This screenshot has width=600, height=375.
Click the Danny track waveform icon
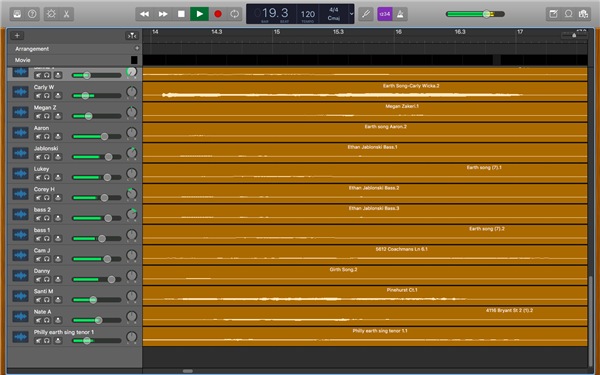tap(20, 276)
